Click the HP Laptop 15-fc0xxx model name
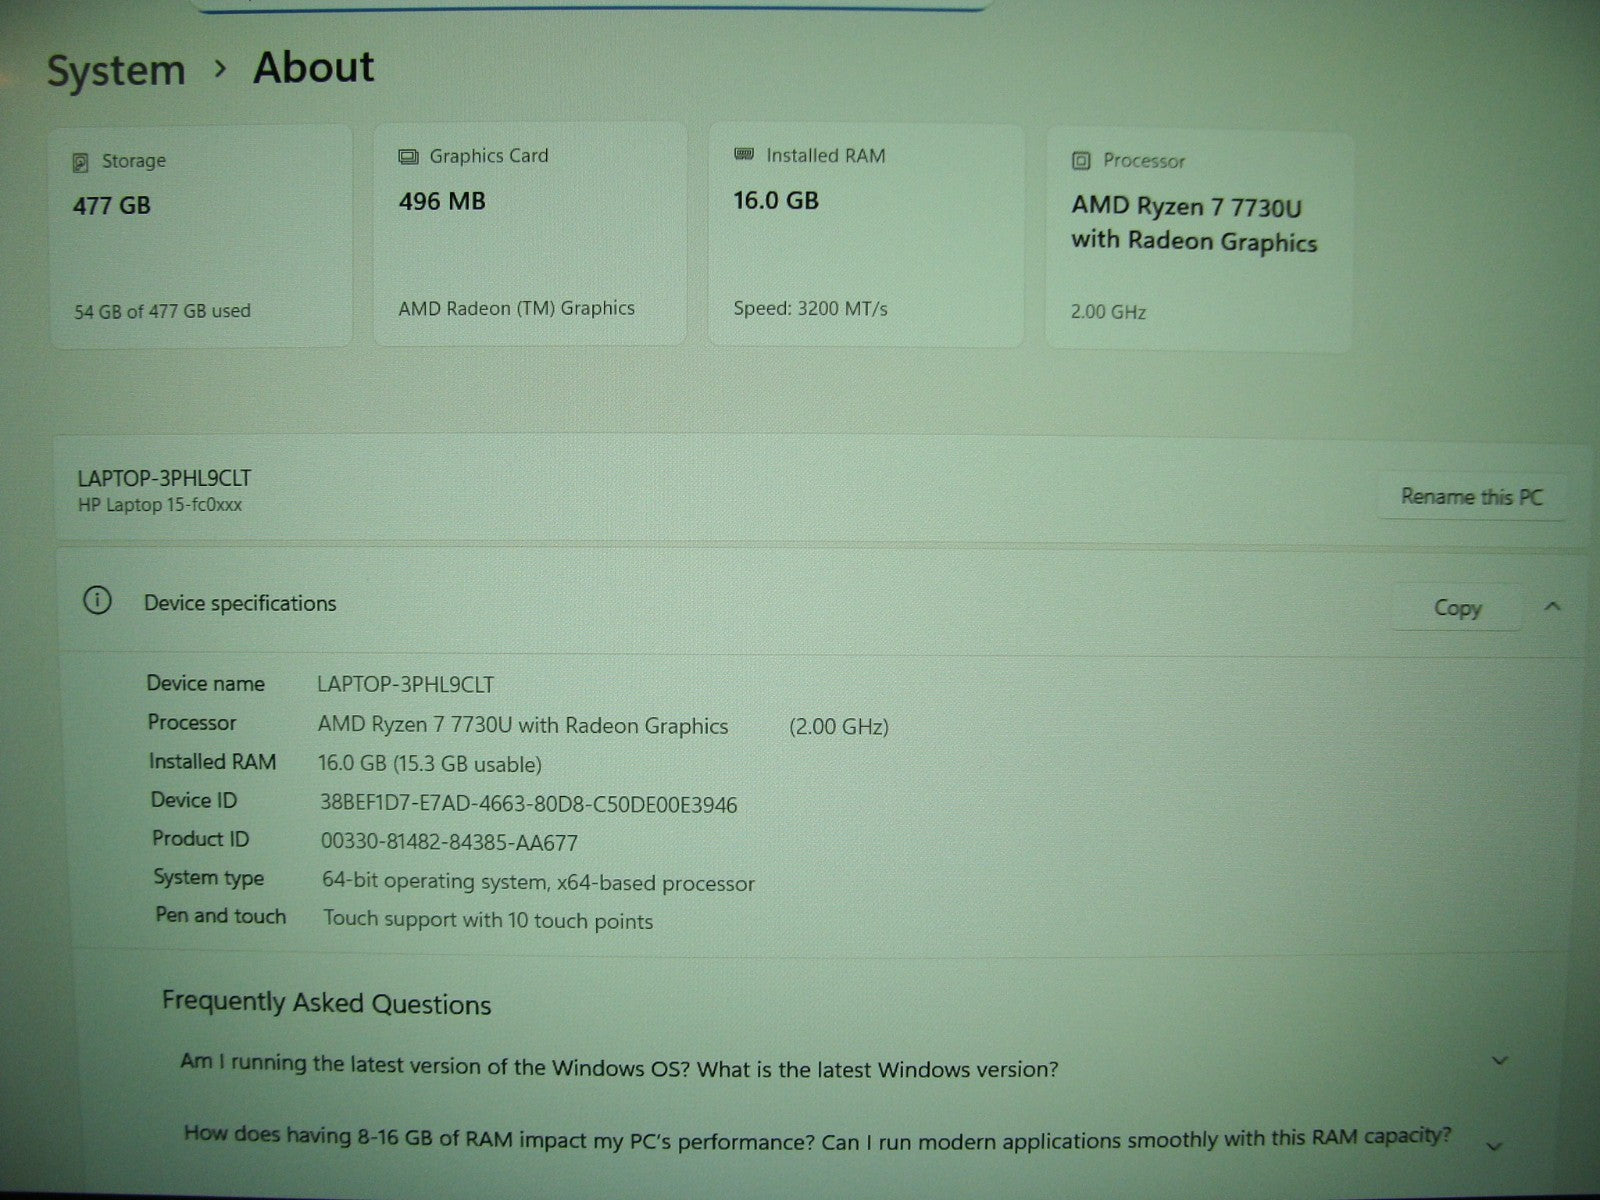 (x=160, y=506)
